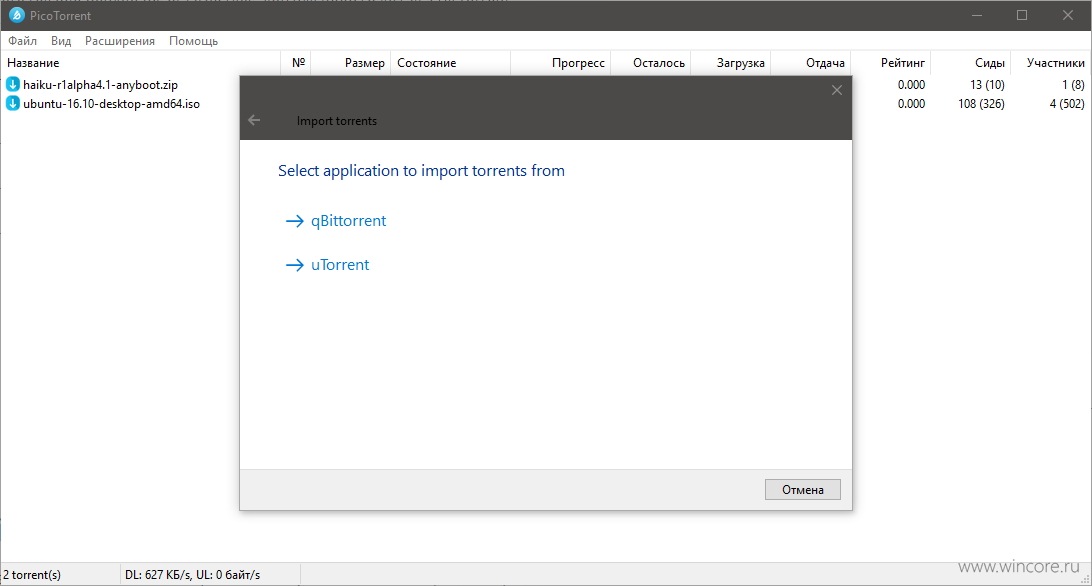Viewport: 1092px width, 586px height.
Task: Click seeds value 13 (10)
Action: (987, 84)
